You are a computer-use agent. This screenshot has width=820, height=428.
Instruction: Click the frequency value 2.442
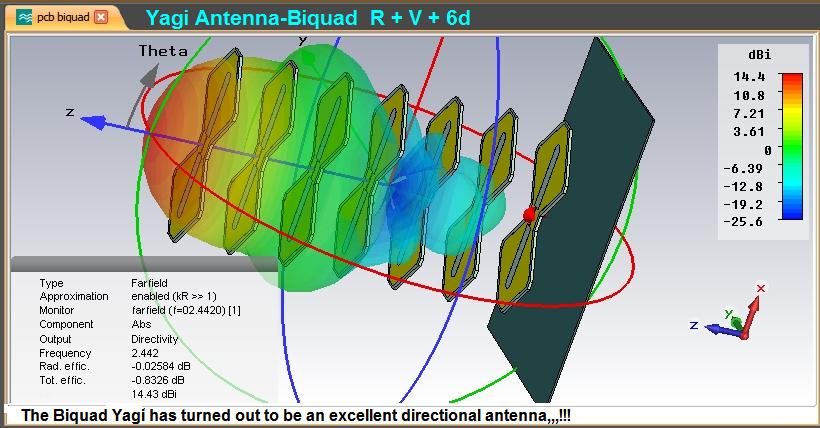(145, 353)
